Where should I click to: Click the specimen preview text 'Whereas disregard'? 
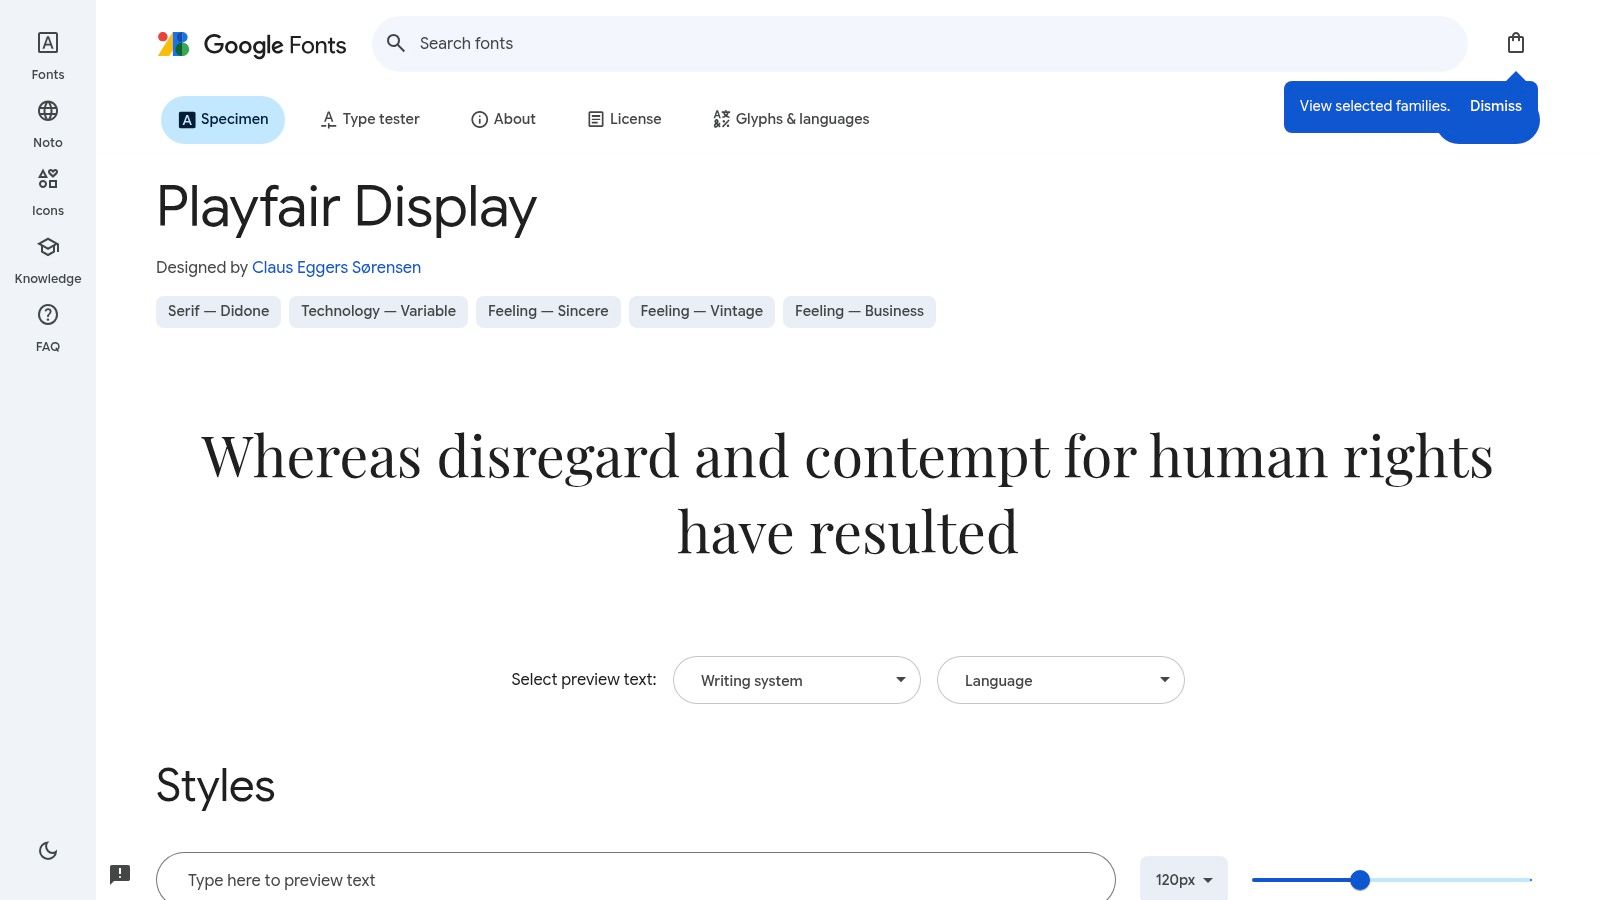coord(440,457)
